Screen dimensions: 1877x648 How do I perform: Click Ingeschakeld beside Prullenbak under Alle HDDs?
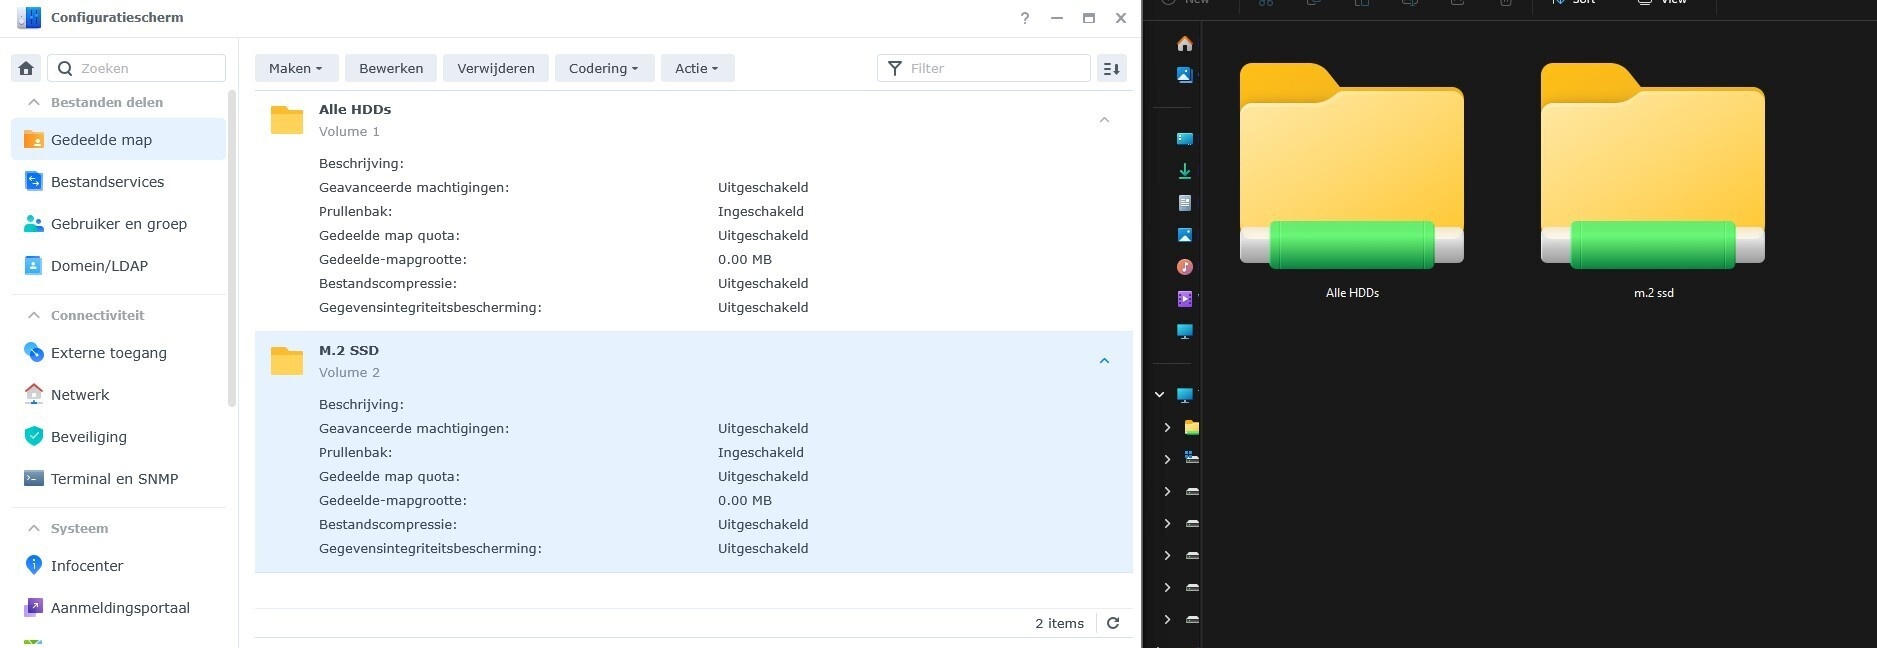coord(761,212)
